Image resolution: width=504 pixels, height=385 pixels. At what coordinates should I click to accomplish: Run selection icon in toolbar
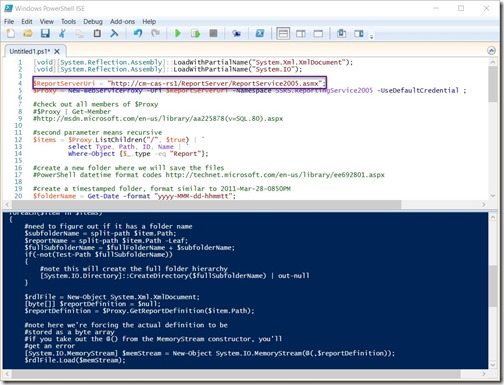[x=195, y=33]
